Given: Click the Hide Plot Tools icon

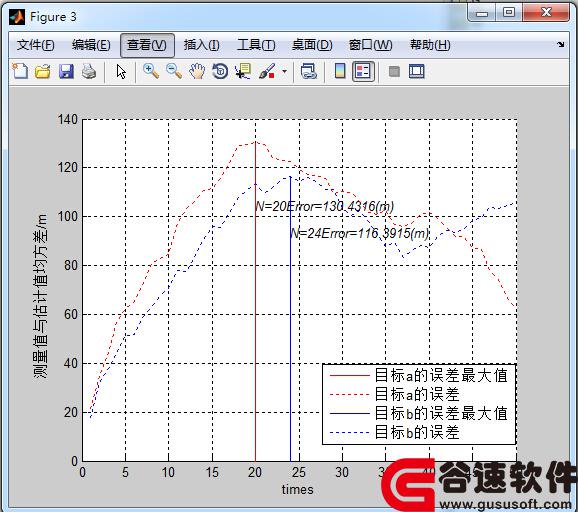Looking at the screenshot, I should coord(394,72).
